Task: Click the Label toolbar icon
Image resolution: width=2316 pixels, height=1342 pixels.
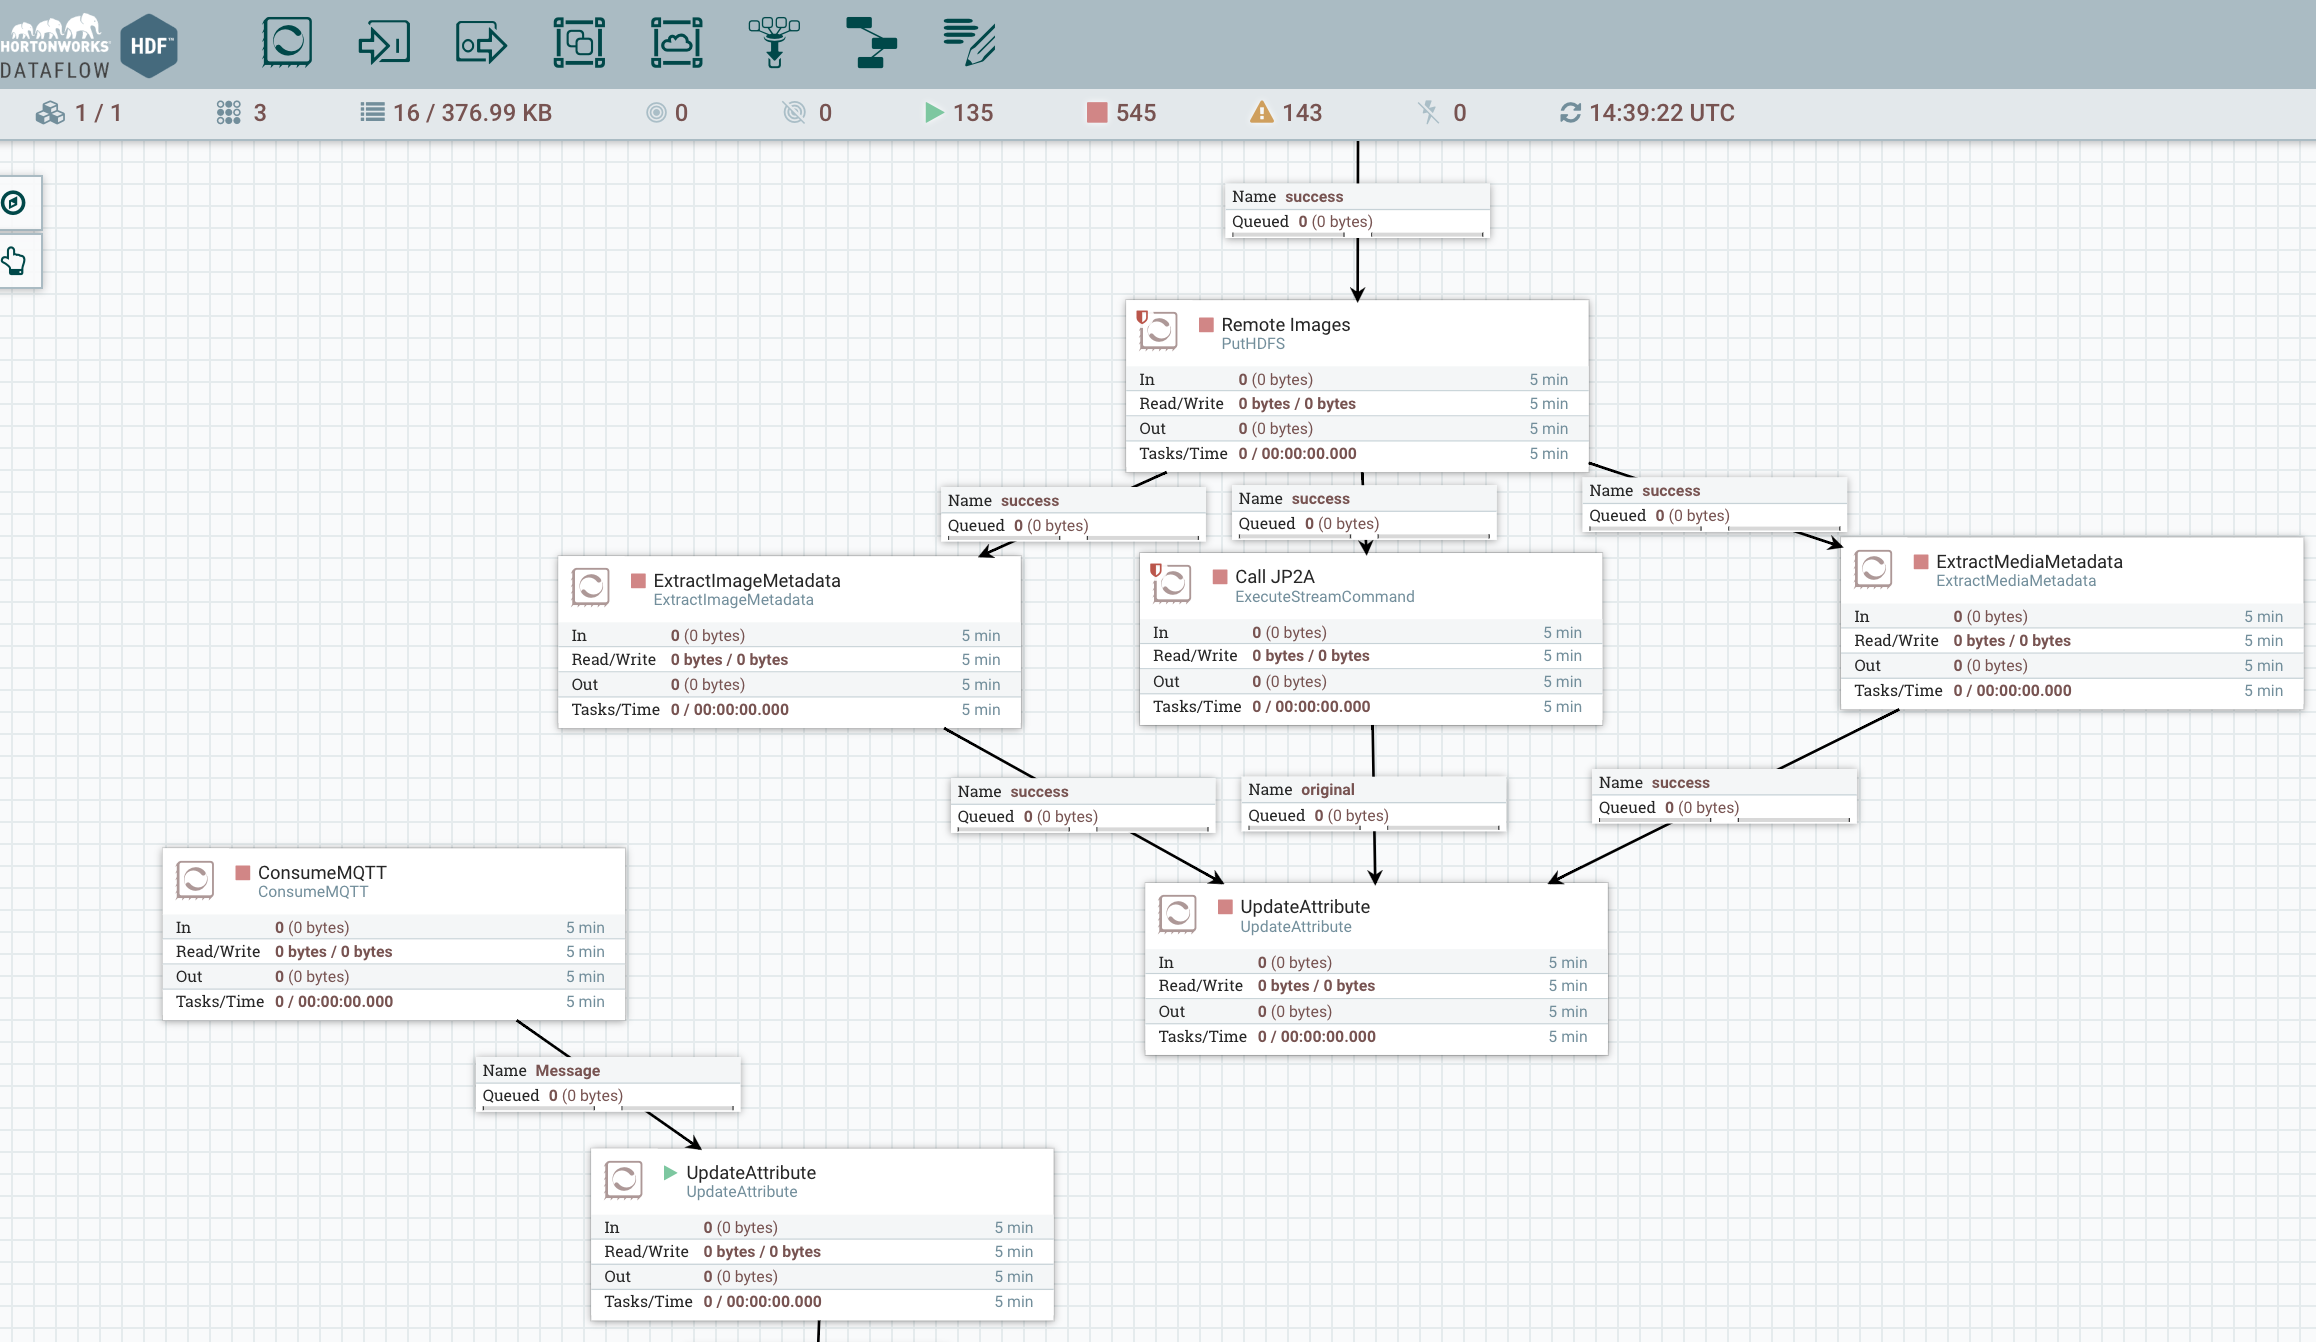Action: pyautogui.click(x=968, y=43)
